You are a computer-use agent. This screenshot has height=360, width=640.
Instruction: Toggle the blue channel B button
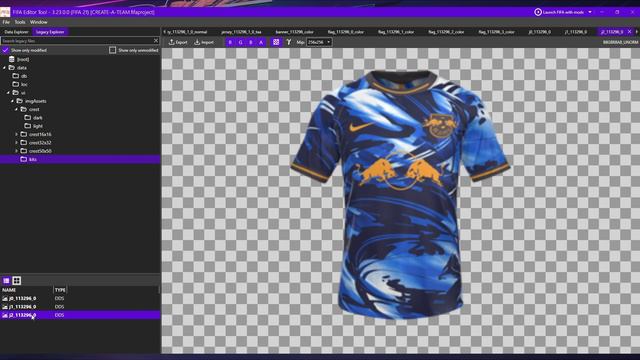(251, 42)
